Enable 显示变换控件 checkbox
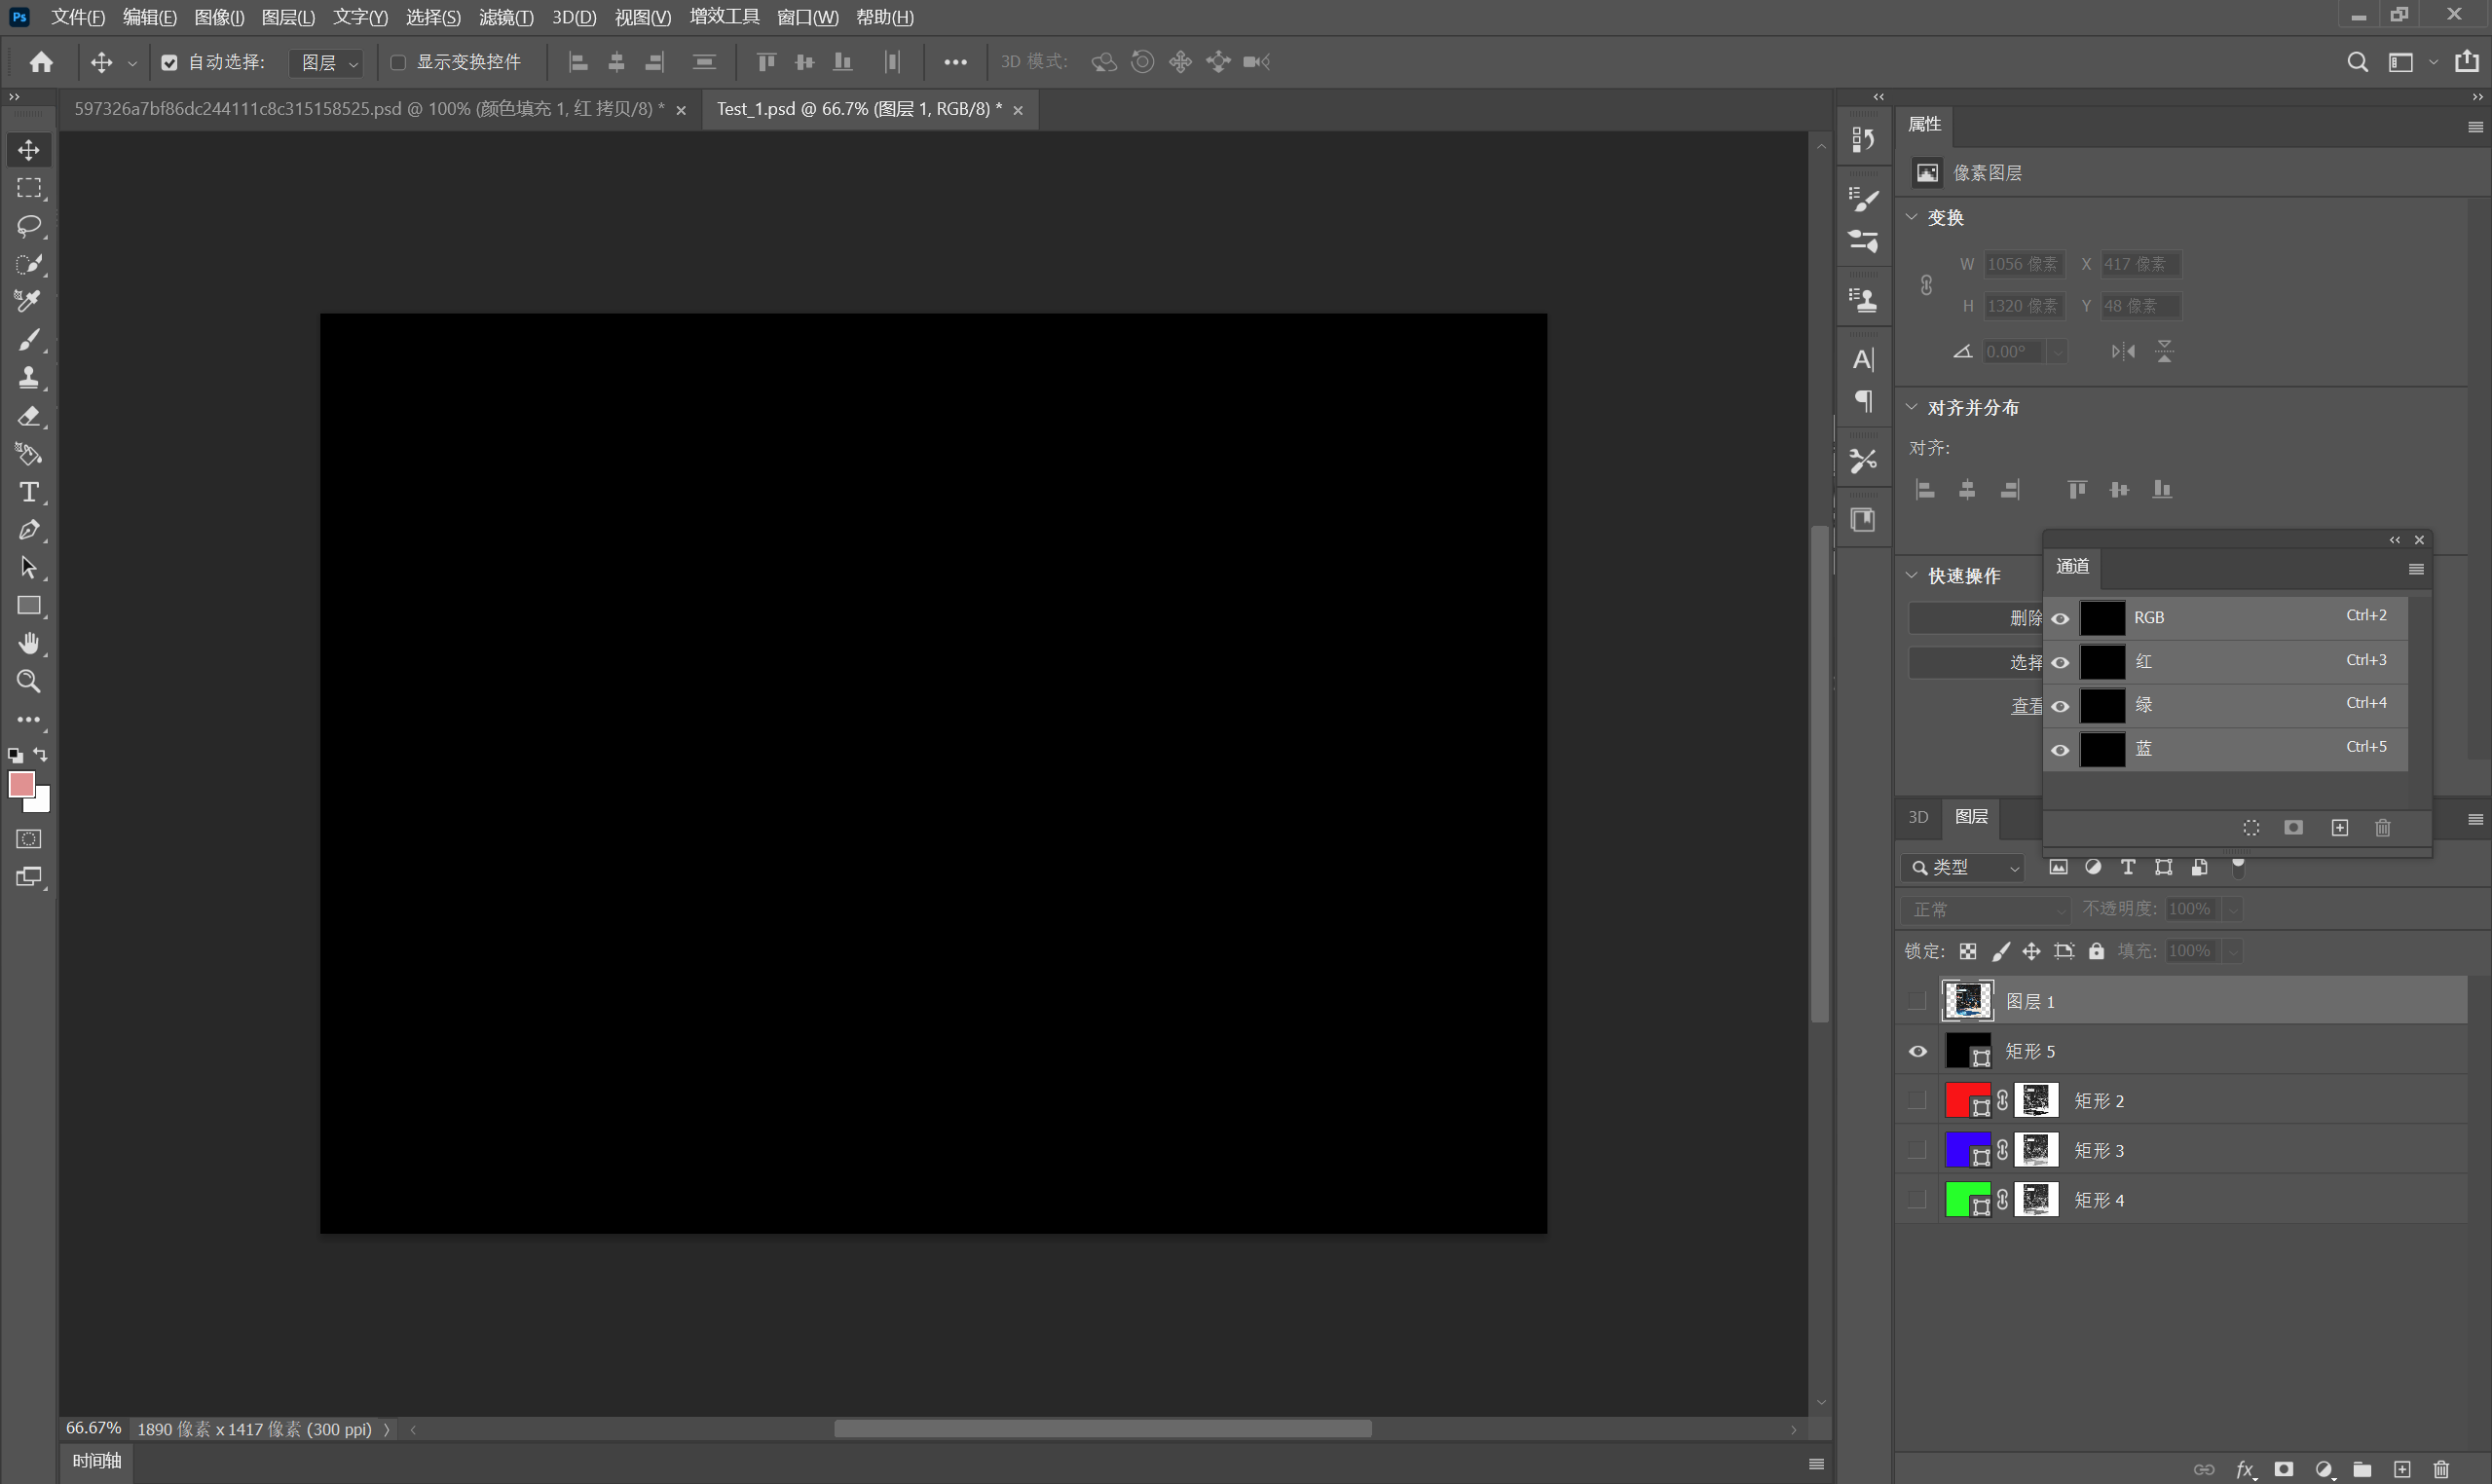 pos(398,63)
